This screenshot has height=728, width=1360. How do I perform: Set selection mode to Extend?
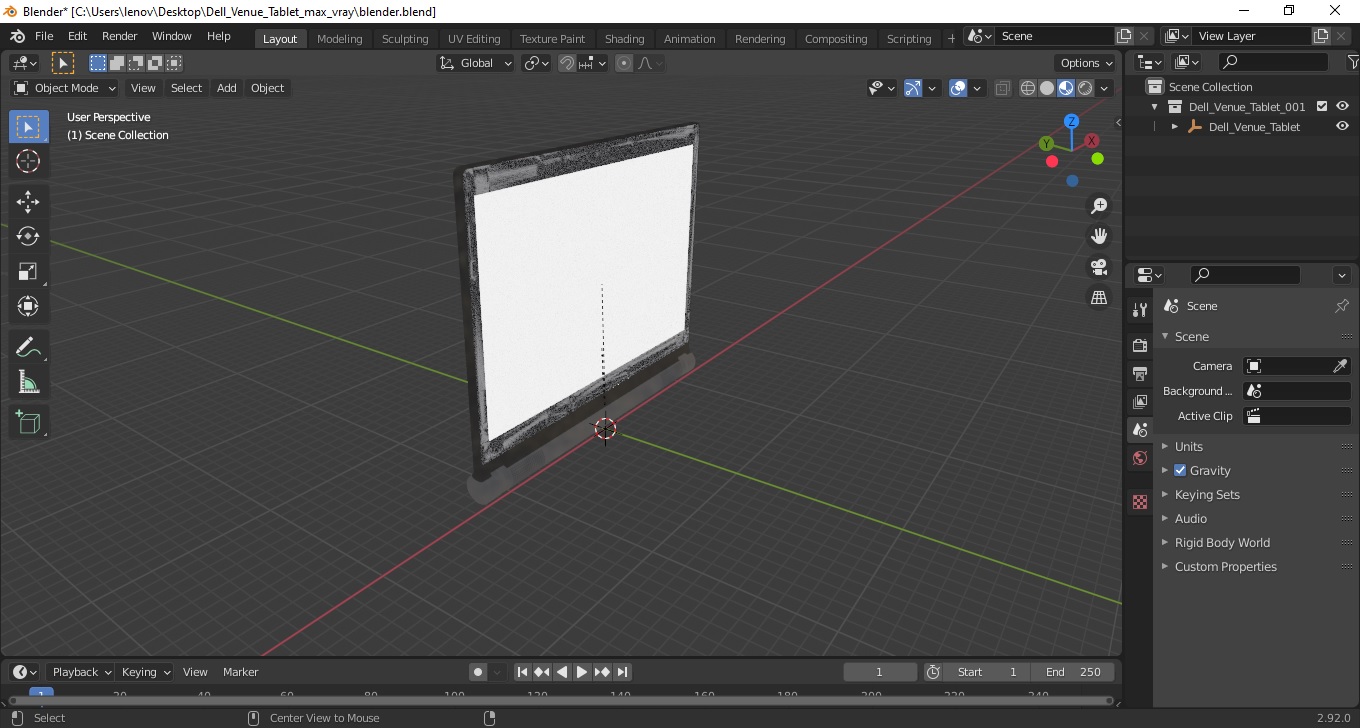[117, 63]
